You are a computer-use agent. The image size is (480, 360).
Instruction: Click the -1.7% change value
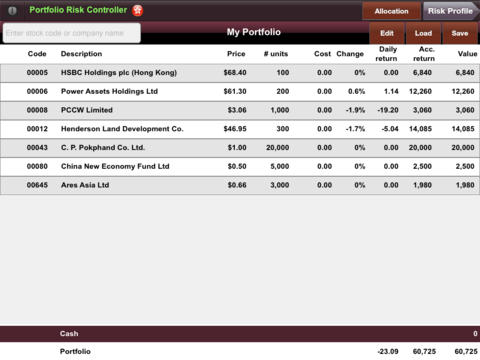355,129
